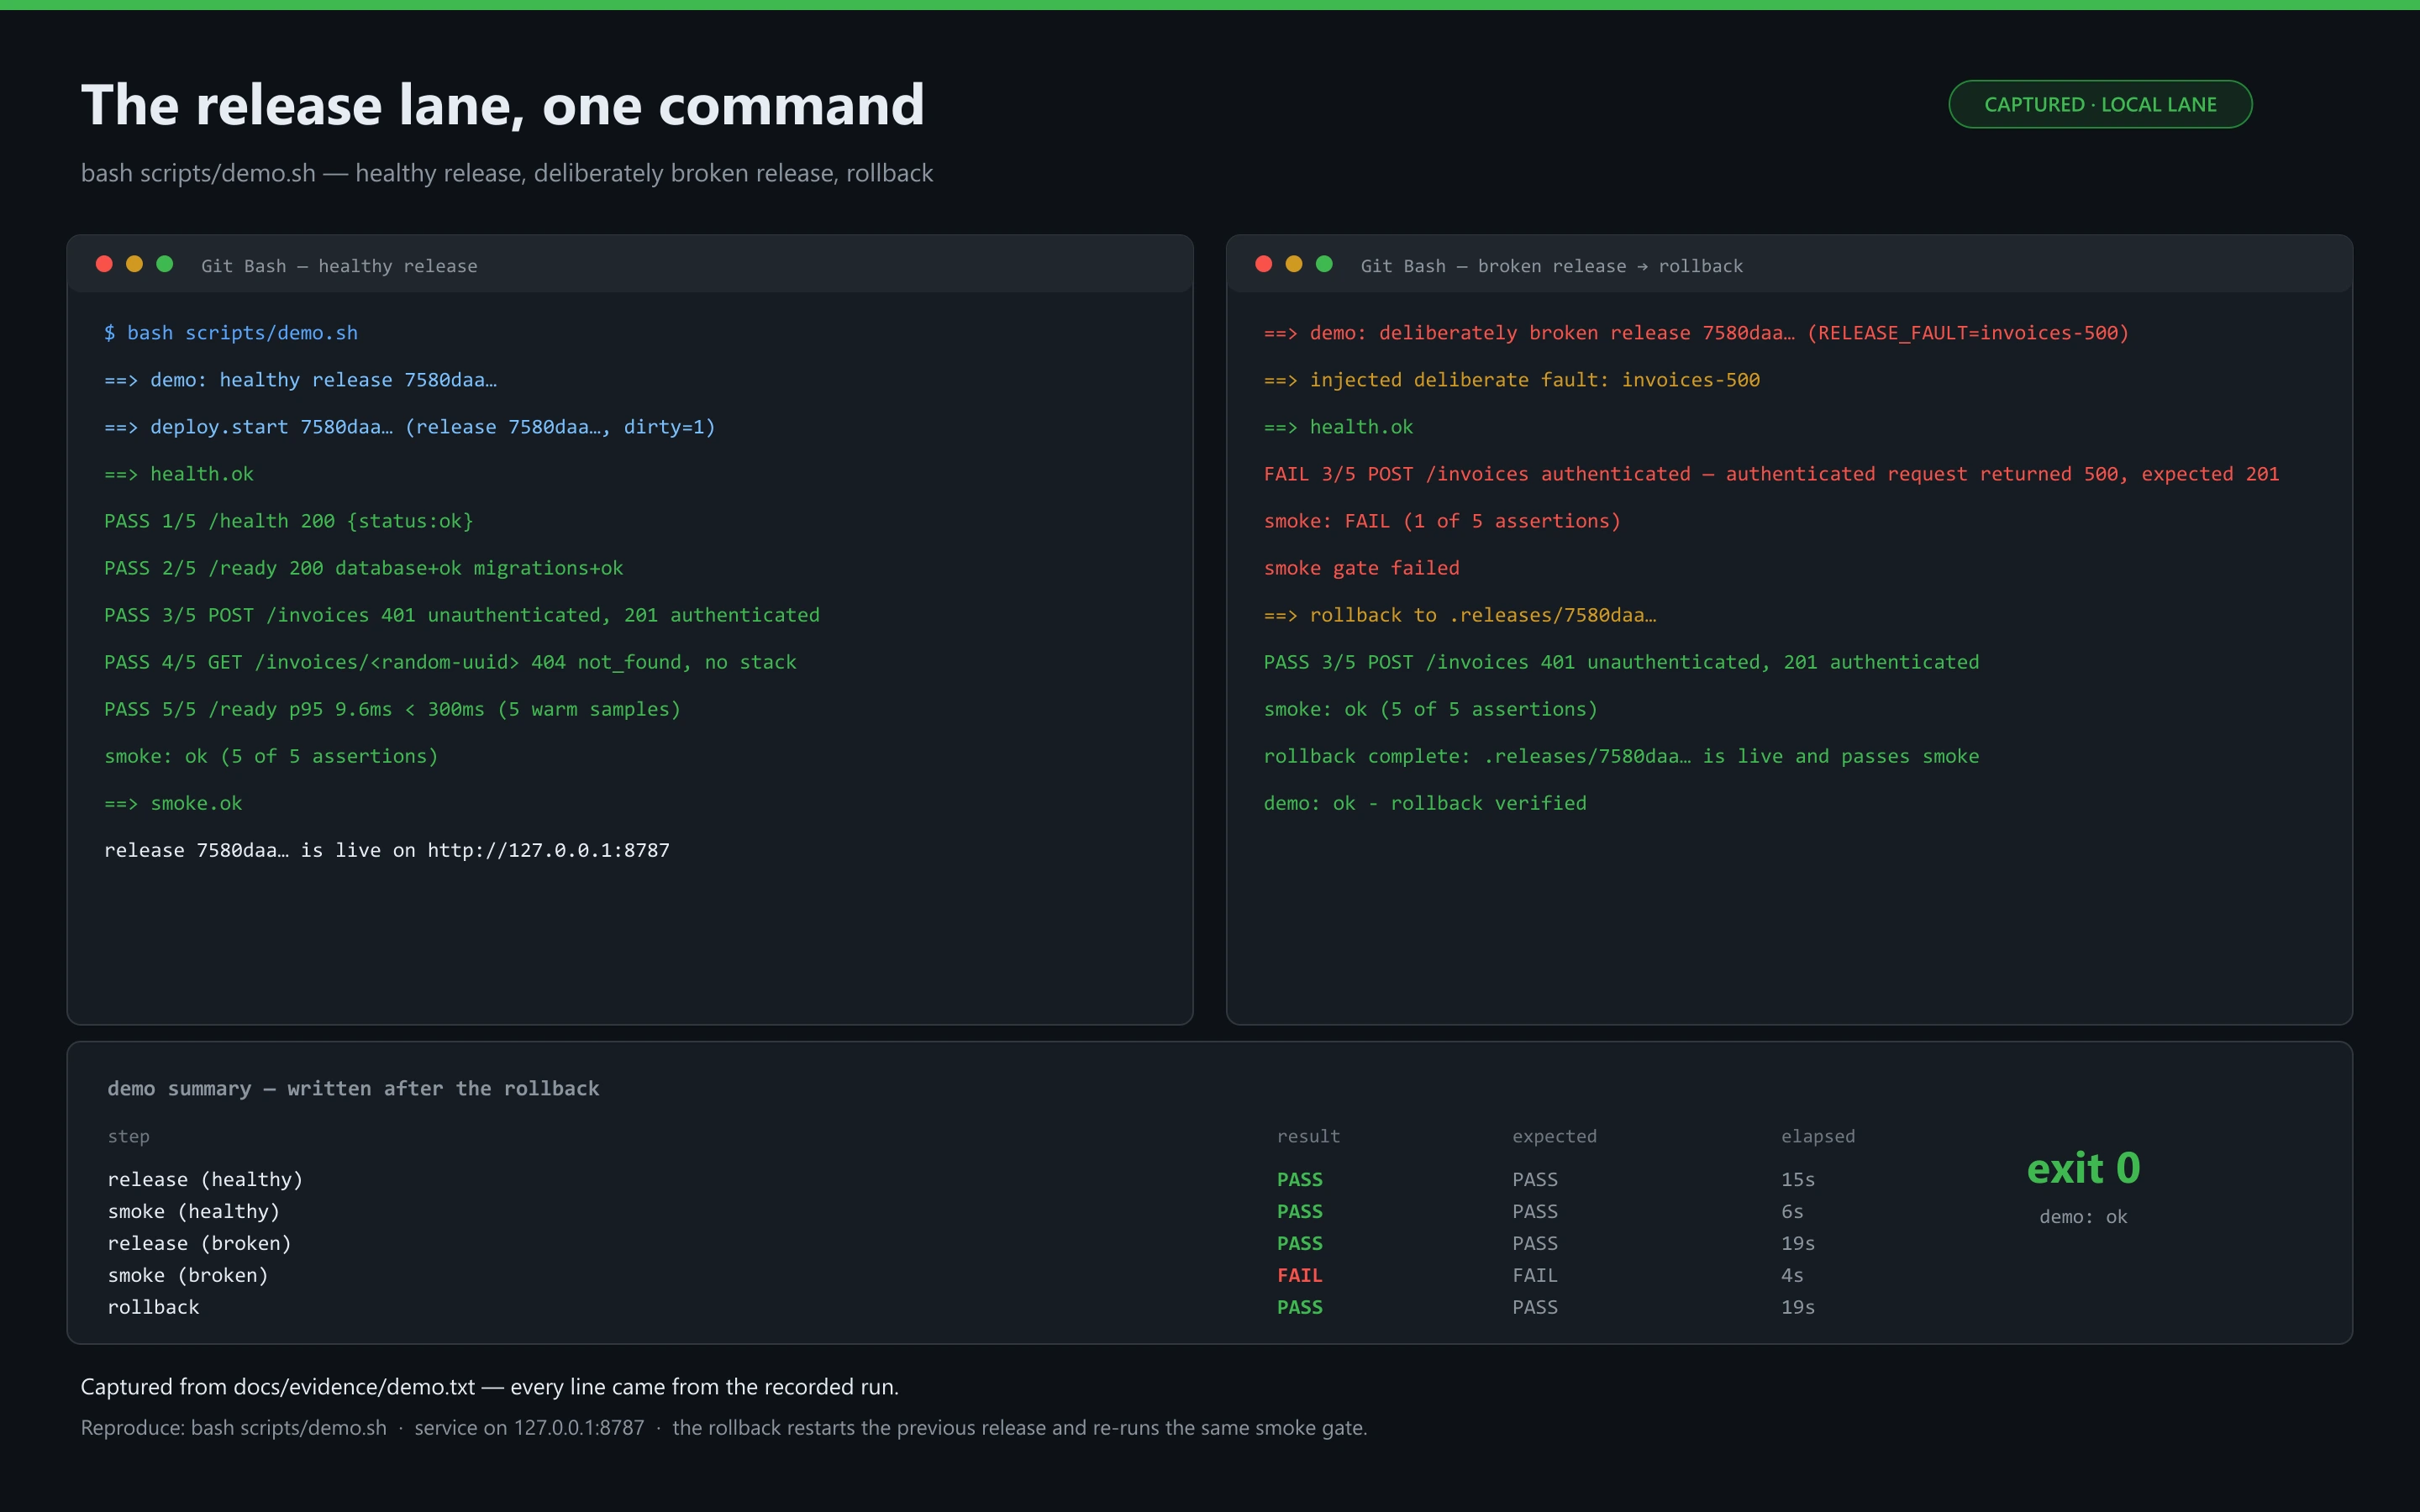The height and width of the screenshot is (1512, 2420).
Task: Click the 'deploy.start 7580daa…' line
Action: (410, 427)
